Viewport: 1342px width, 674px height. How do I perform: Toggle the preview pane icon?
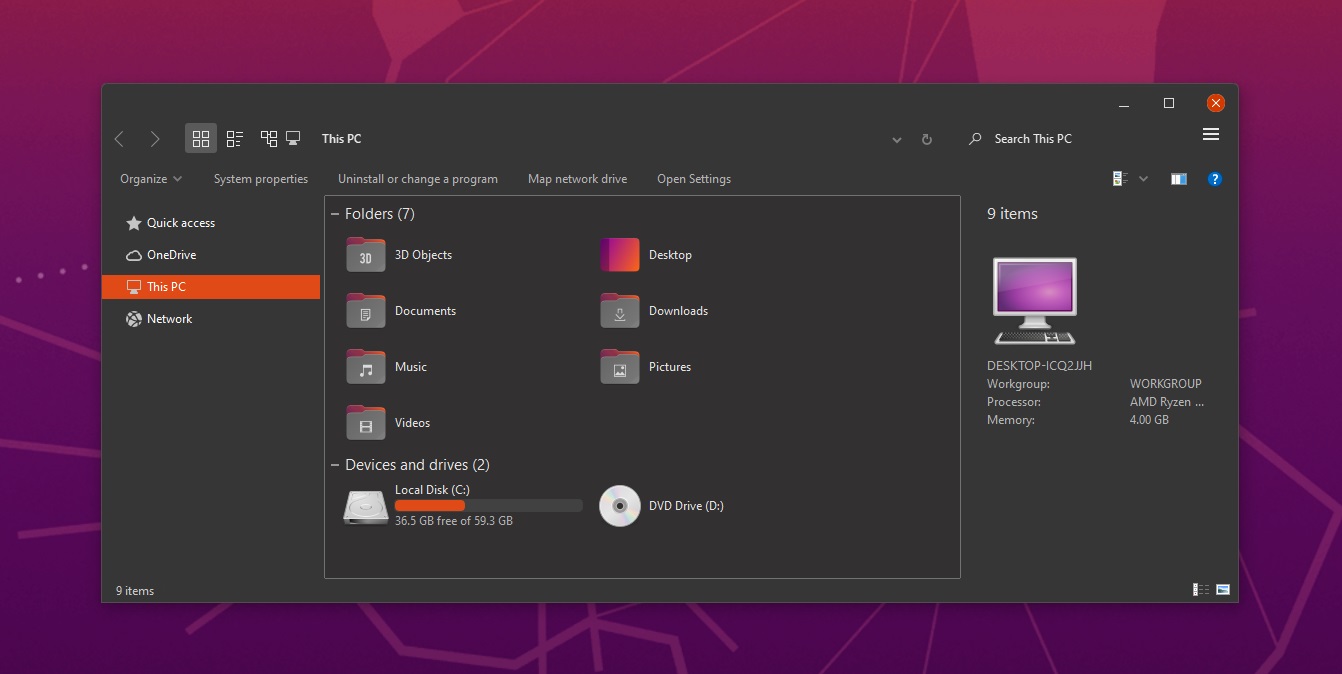point(1178,178)
